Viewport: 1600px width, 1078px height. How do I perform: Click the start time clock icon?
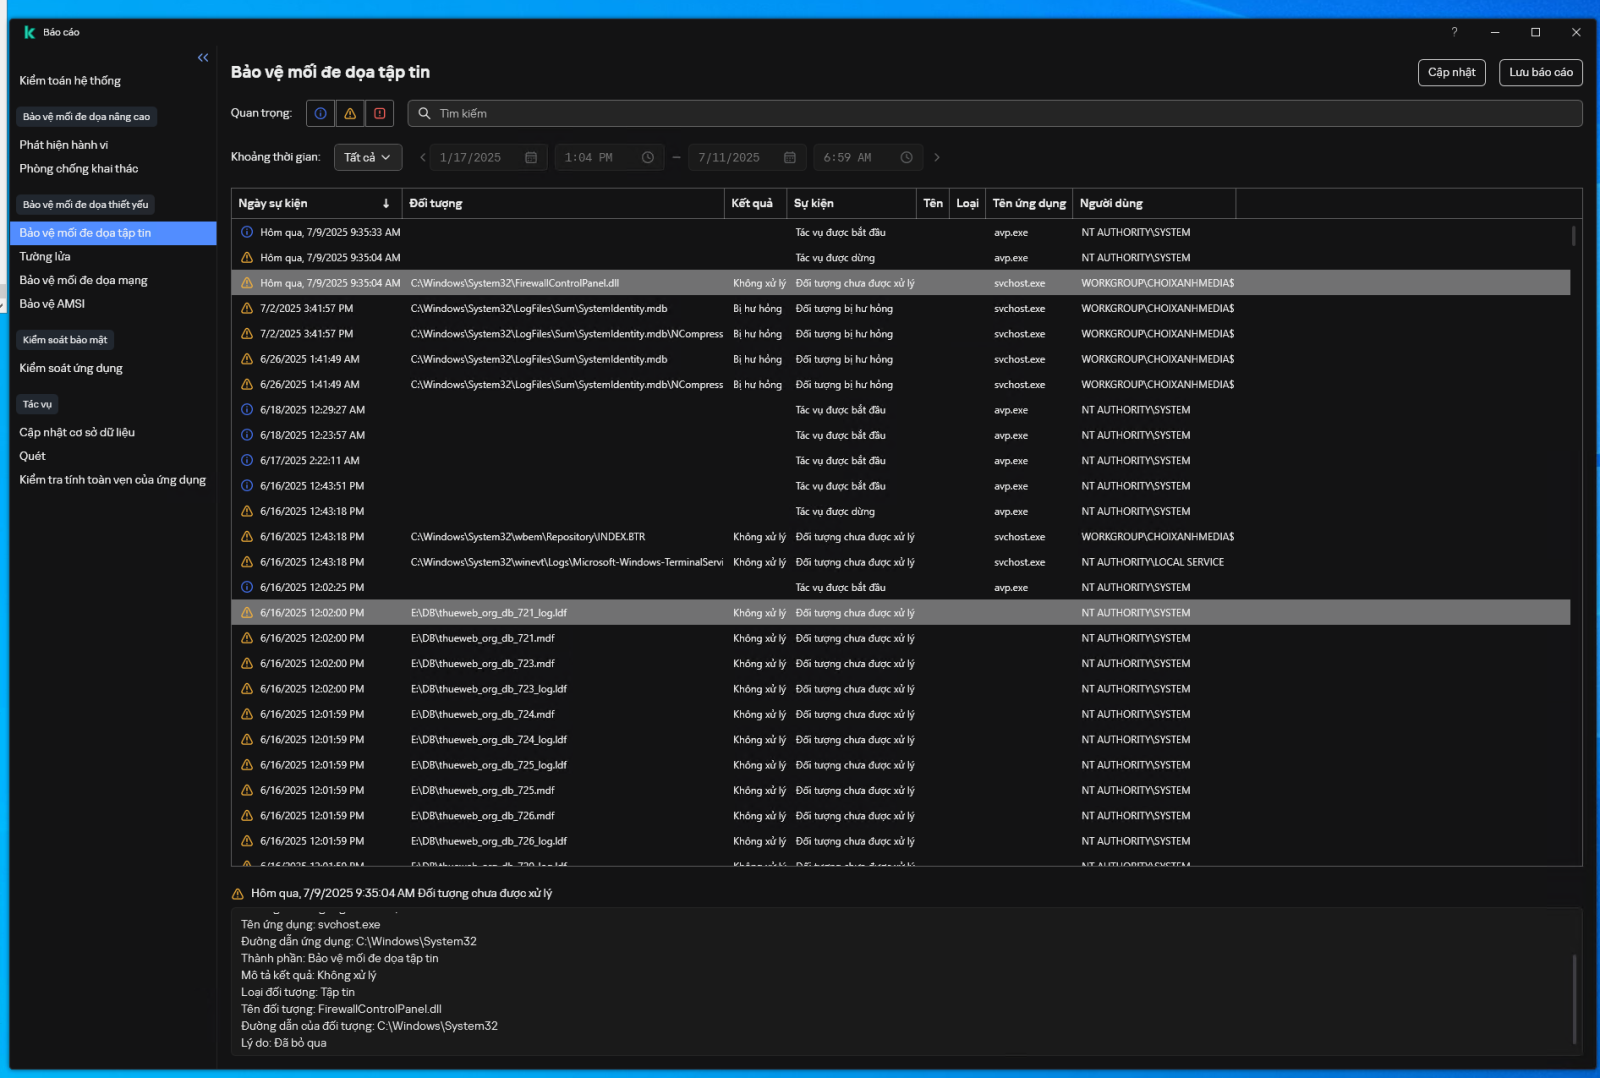647,158
